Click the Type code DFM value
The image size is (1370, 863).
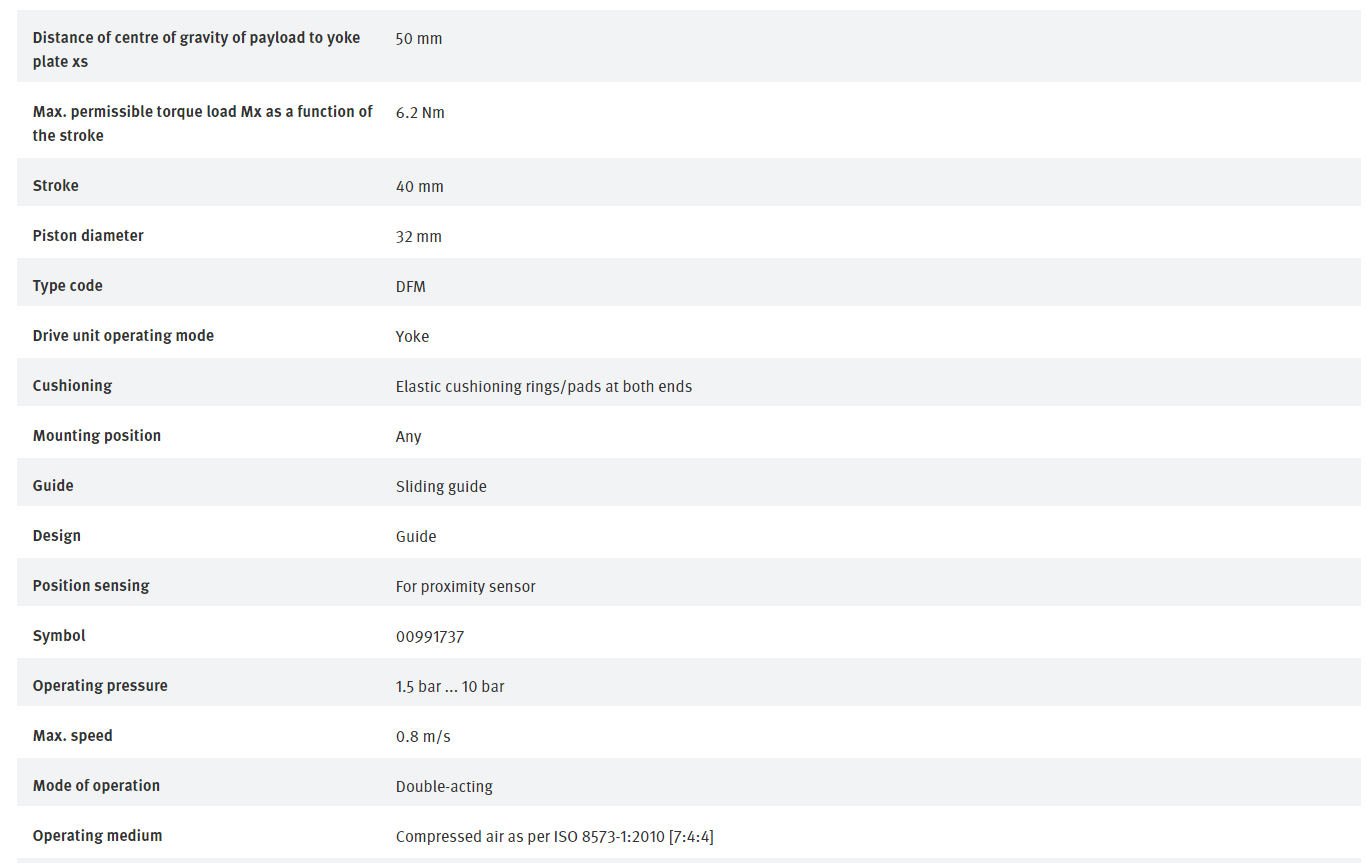(410, 287)
